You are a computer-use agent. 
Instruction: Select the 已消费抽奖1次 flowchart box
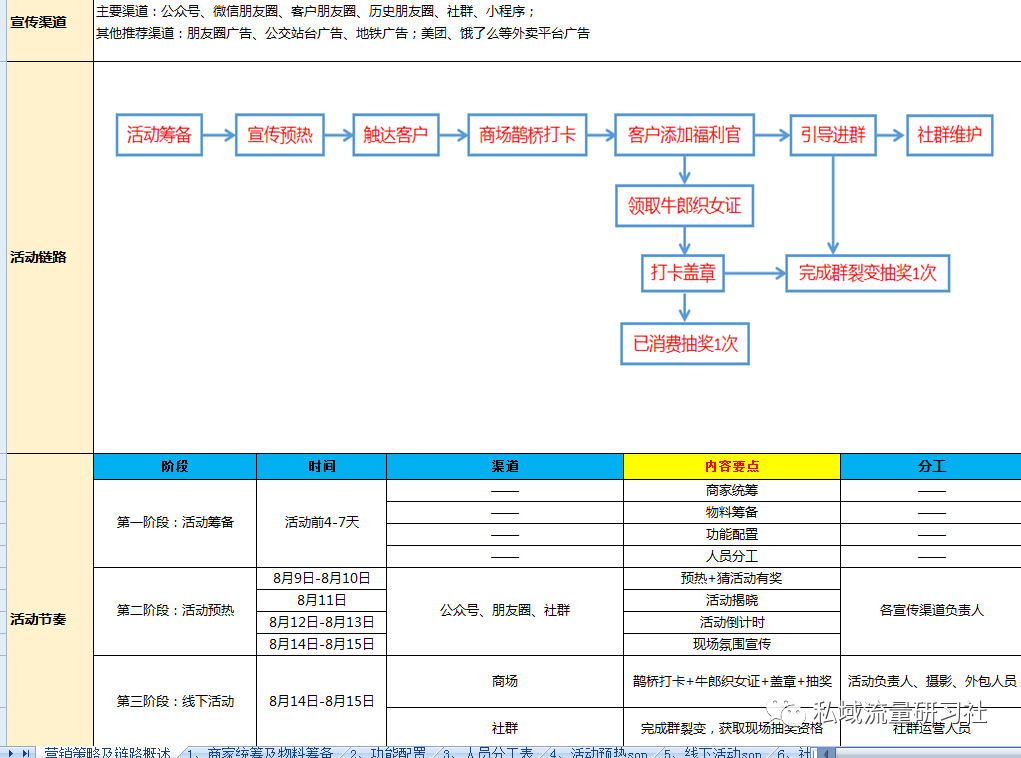(x=685, y=344)
